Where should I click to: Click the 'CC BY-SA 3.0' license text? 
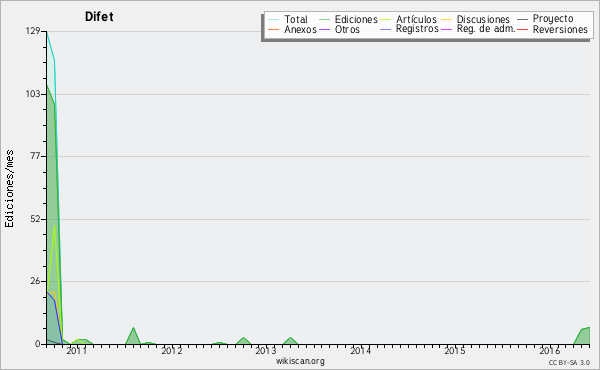pyautogui.click(x=569, y=362)
